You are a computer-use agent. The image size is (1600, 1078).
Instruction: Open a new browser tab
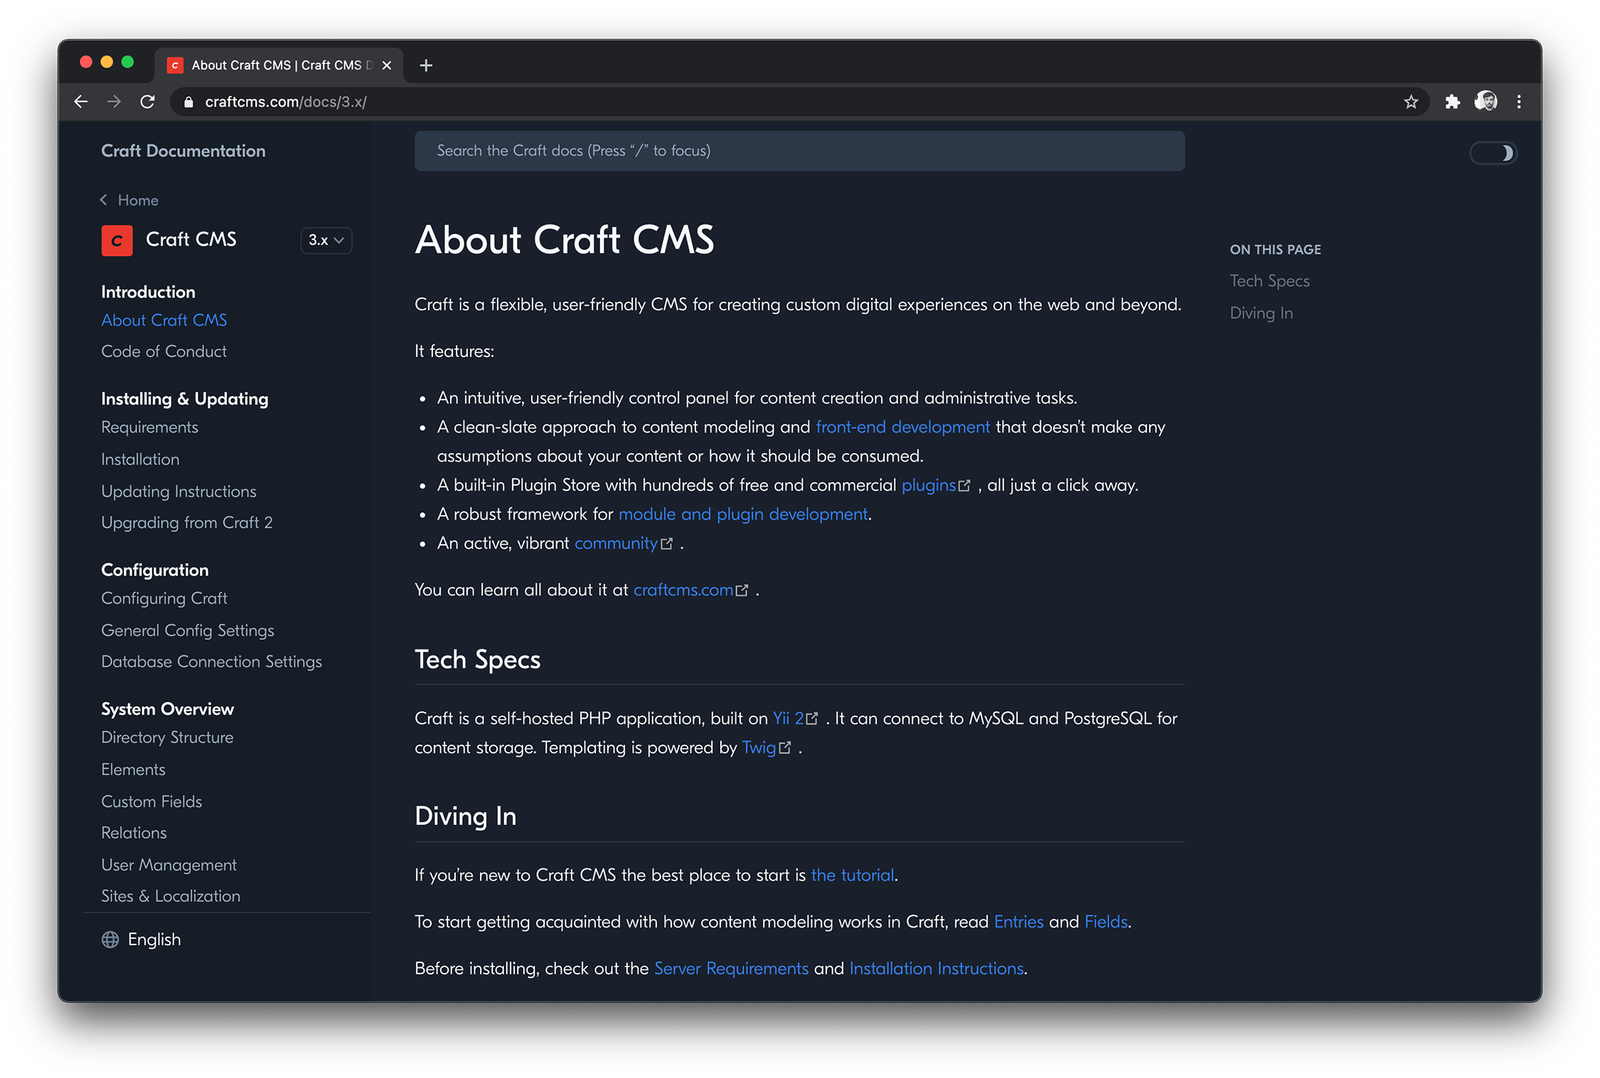click(426, 64)
